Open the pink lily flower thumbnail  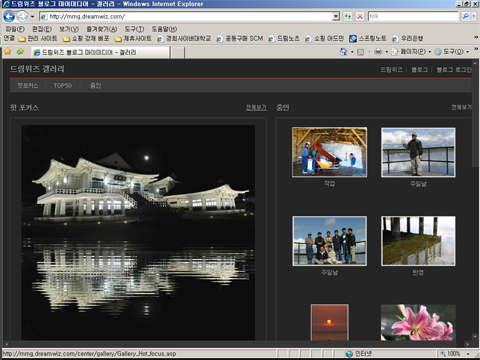[418, 322]
